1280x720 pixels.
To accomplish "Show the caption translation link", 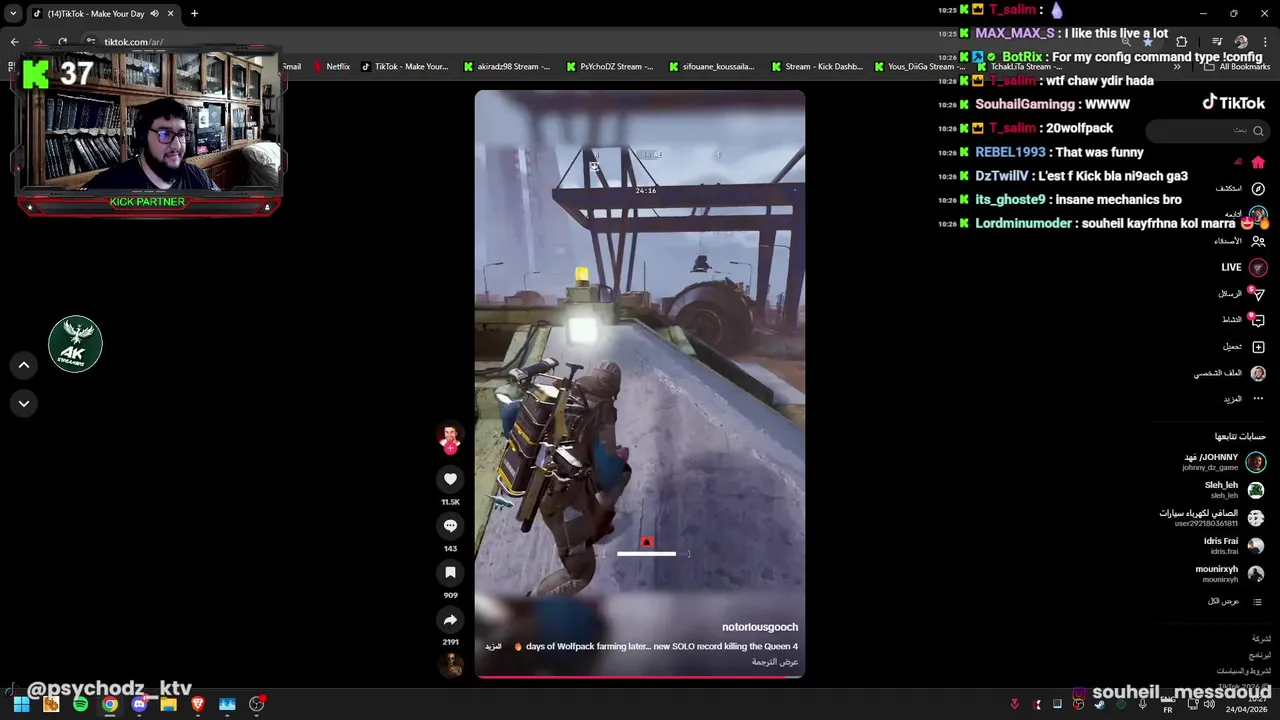I will pos(775,662).
